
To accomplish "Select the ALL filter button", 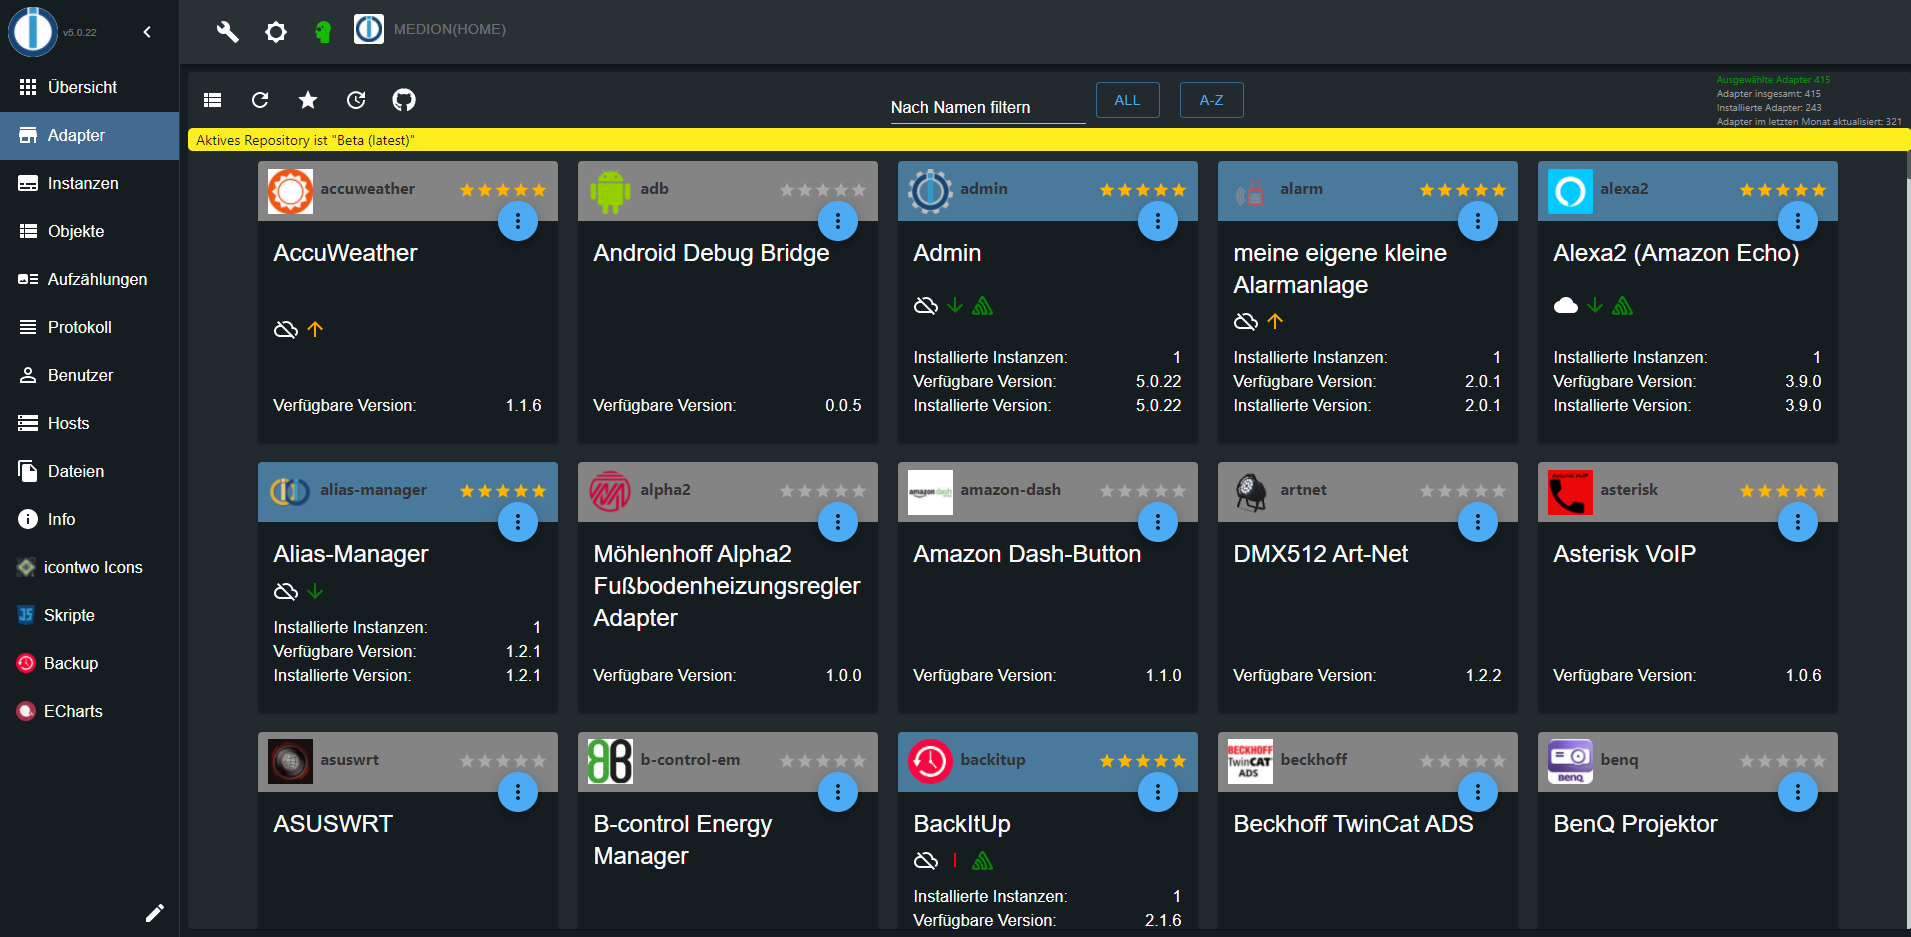I will (1127, 100).
